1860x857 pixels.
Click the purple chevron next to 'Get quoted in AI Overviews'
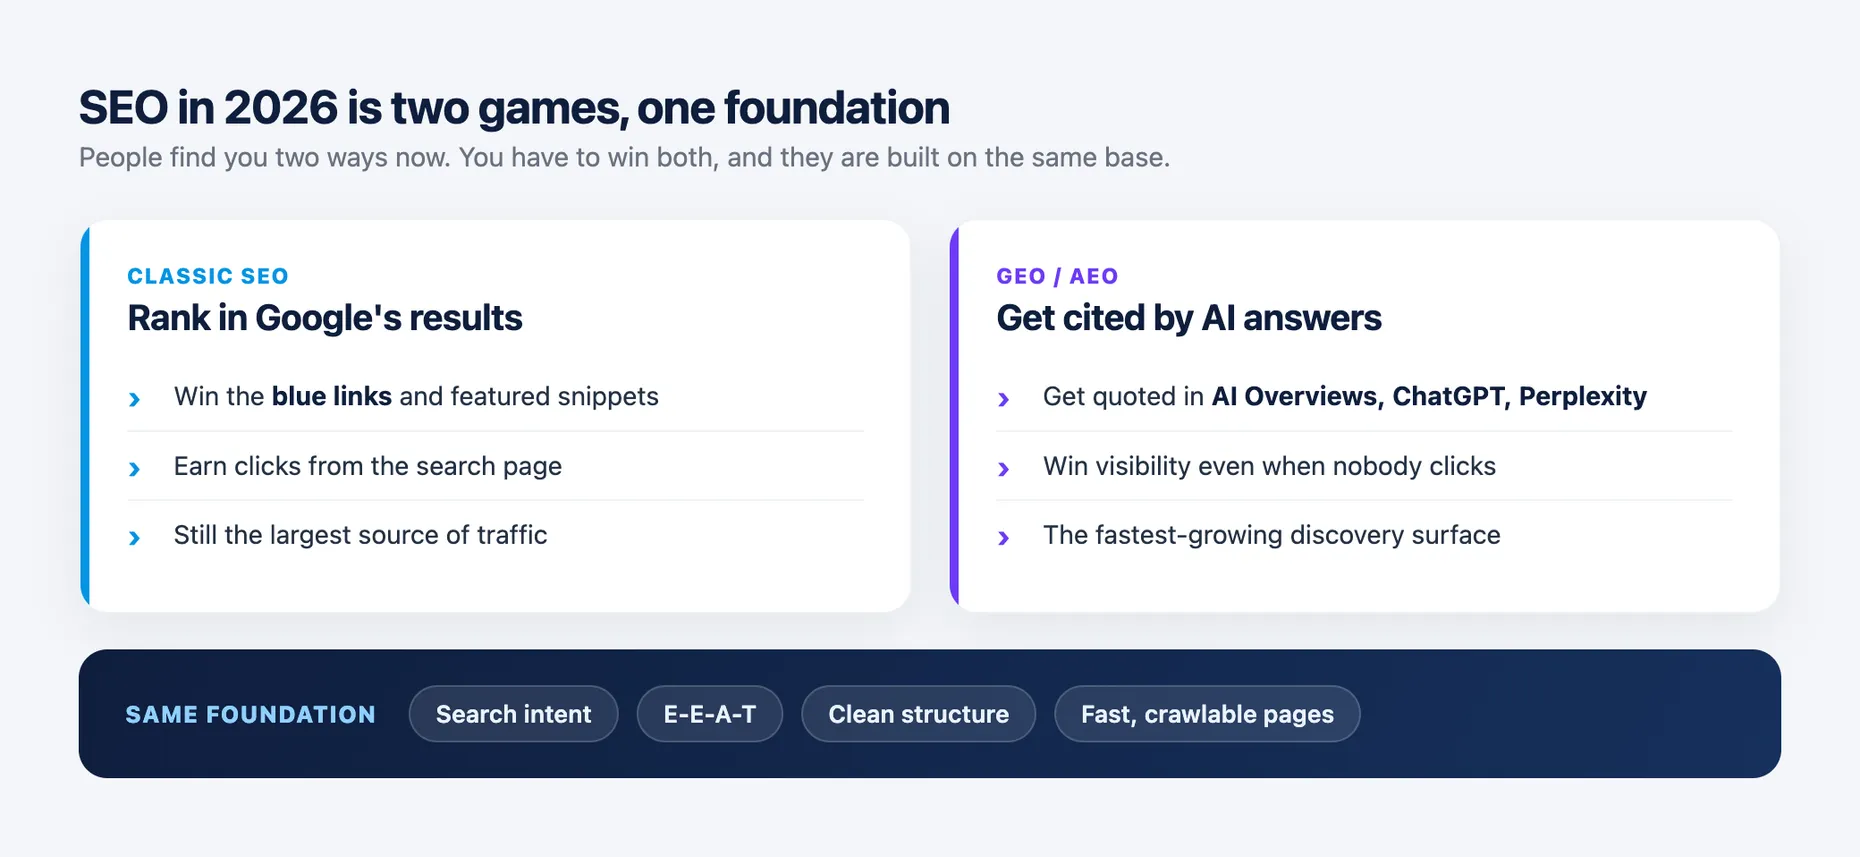1003,399
